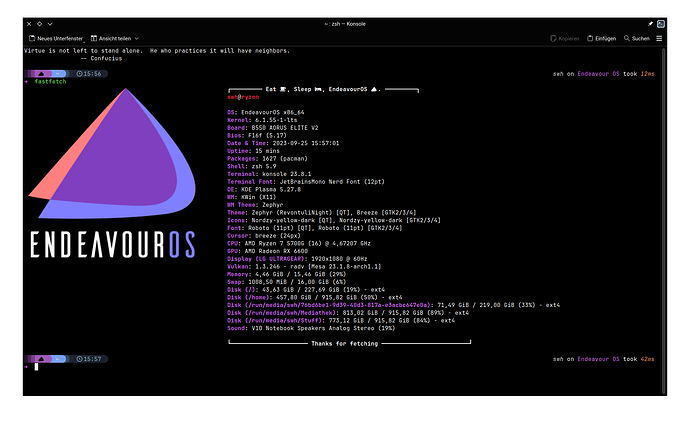Click the Kopieren copy button
Screen dimensions: 690x423
[x=566, y=38]
